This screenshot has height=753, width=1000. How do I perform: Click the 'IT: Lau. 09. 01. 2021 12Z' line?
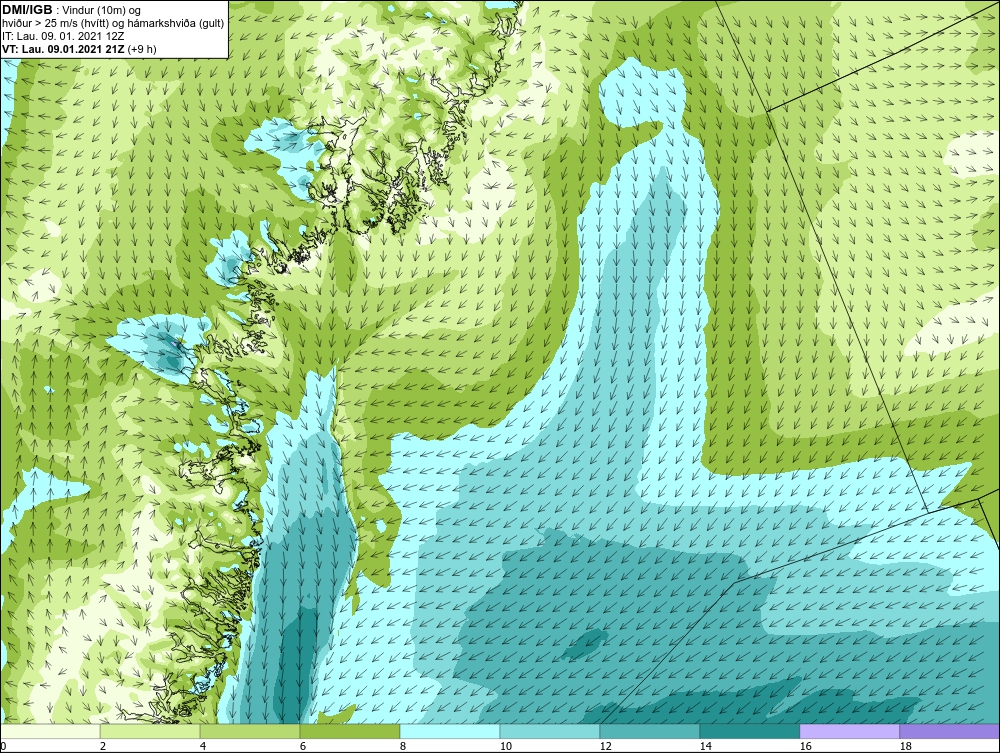pyautogui.click(x=63, y=36)
